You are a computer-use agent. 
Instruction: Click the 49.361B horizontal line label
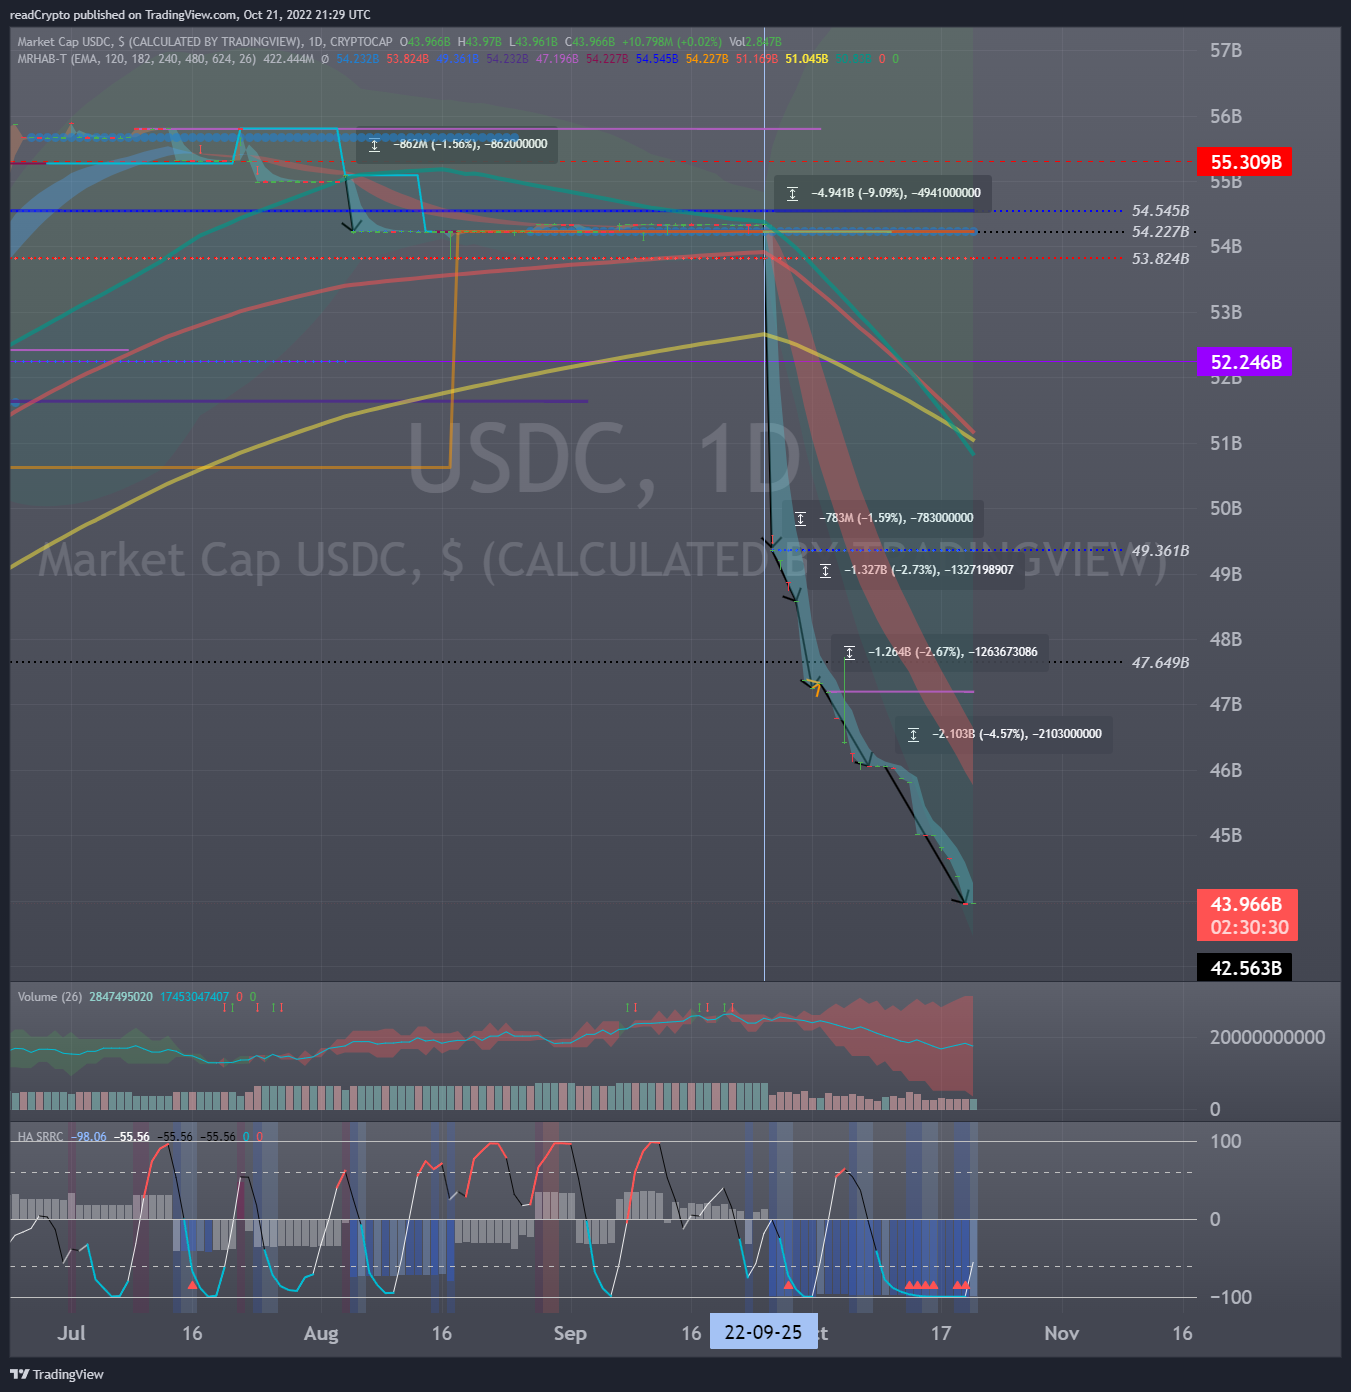coord(1161,551)
